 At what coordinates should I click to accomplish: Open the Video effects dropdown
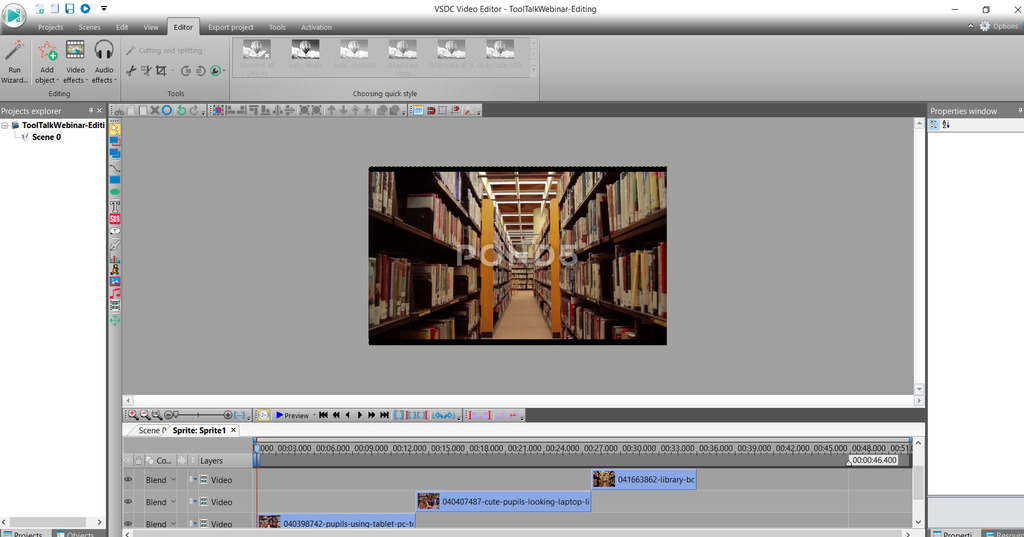point(75,62)
